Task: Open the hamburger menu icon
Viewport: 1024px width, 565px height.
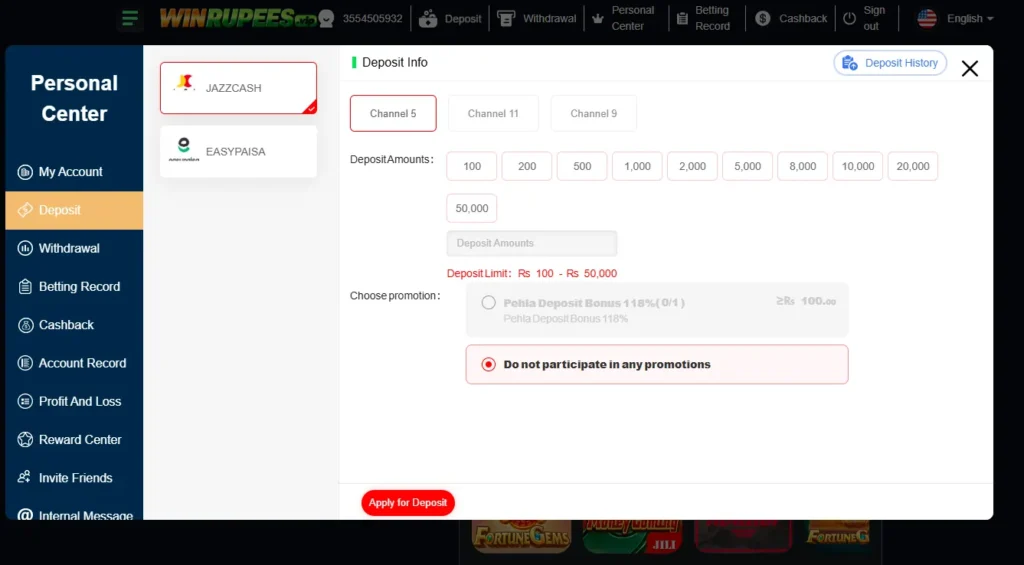Action: tap(130, 18)
